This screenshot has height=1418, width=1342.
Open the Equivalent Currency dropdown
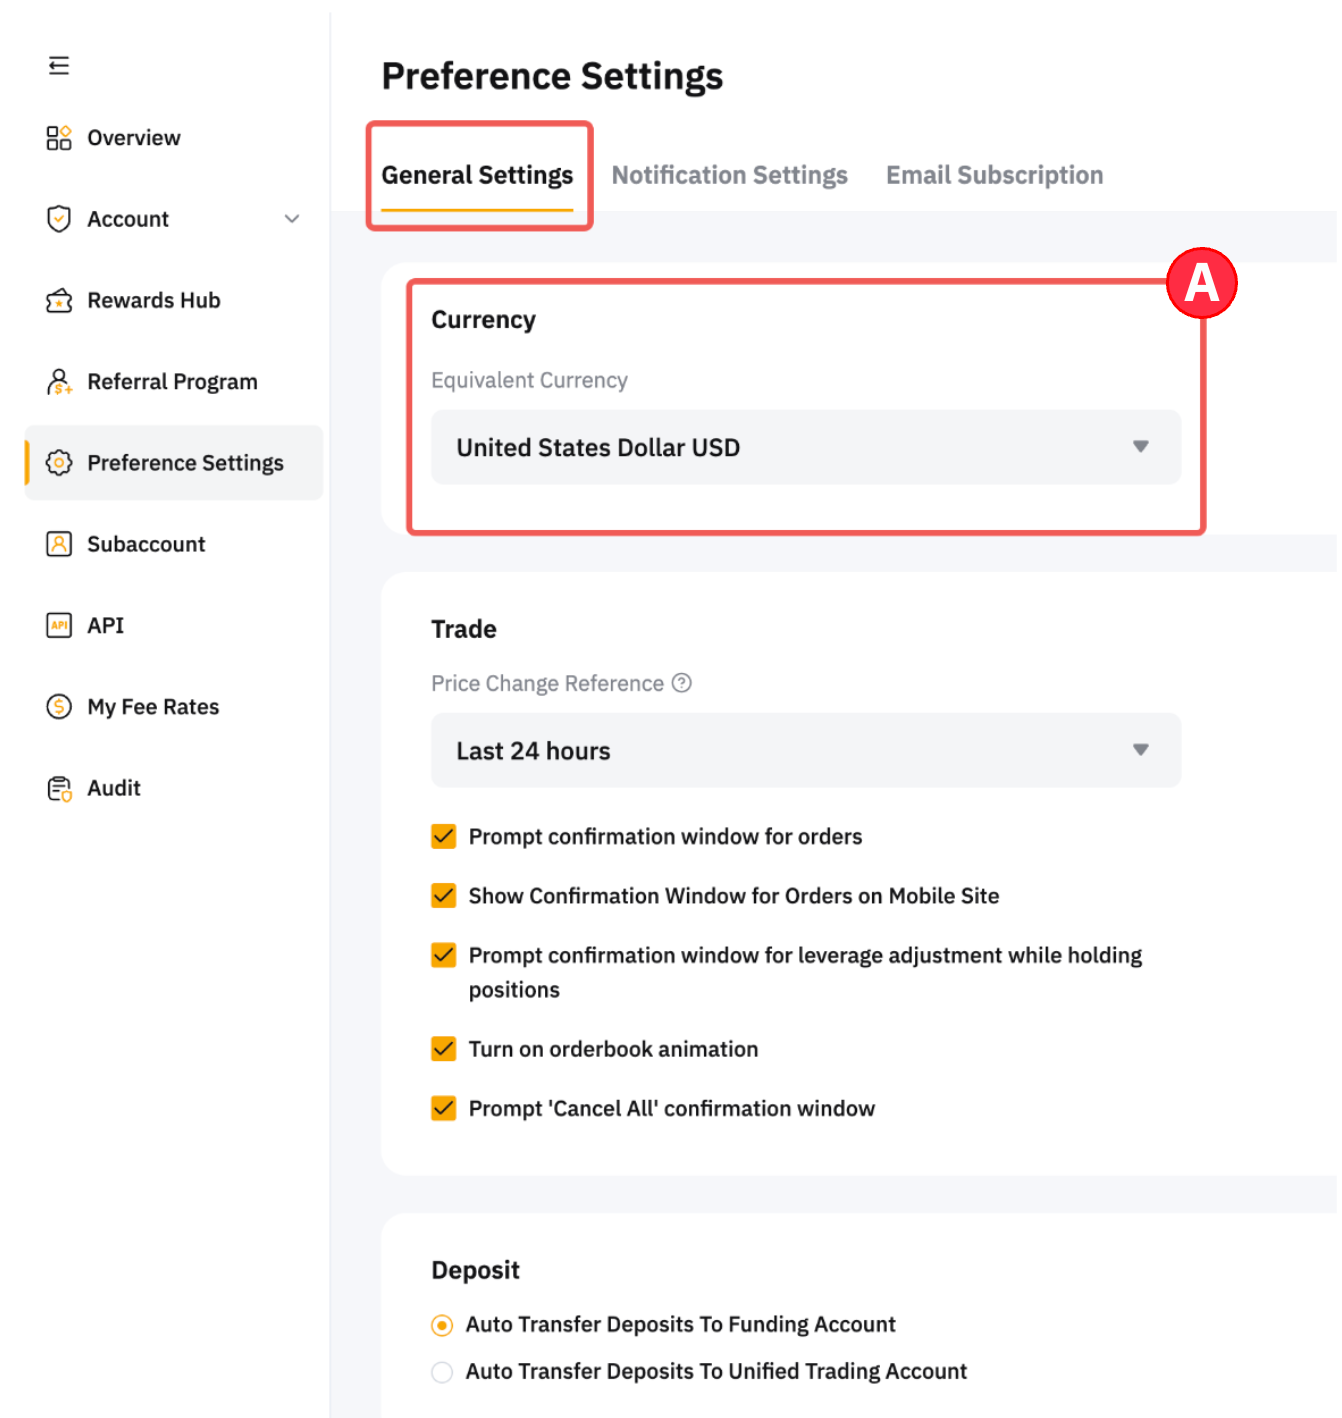[x=805, y=447]
